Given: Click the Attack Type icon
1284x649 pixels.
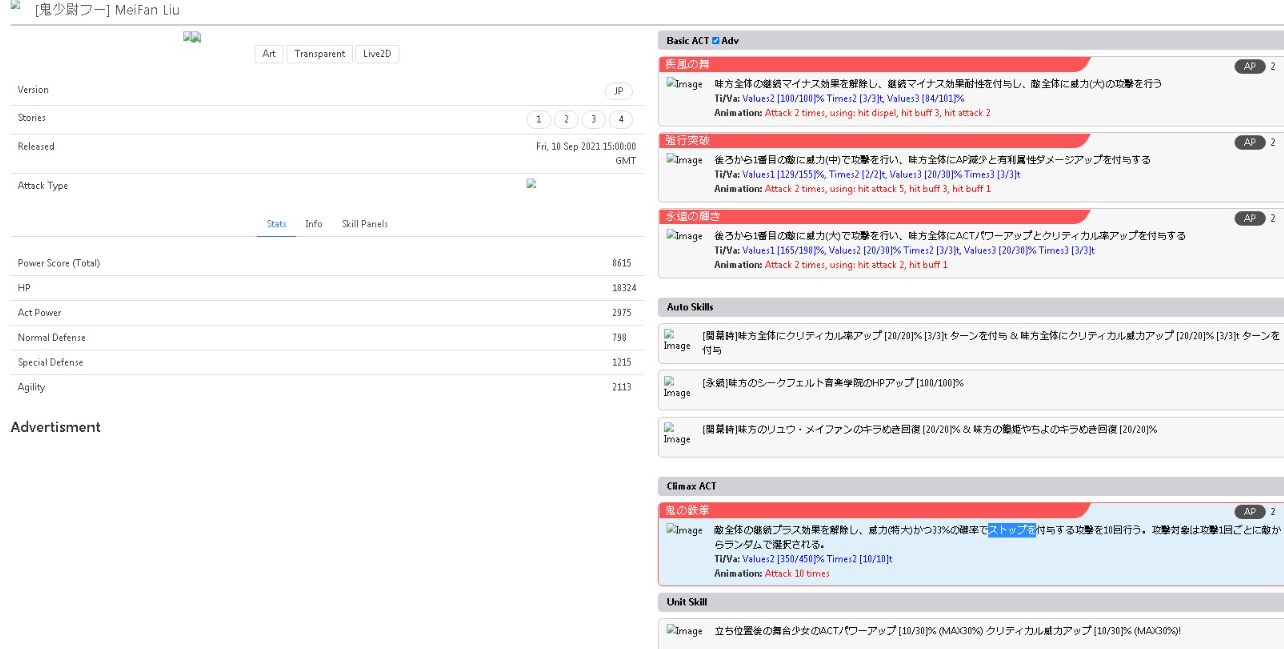Looking at the screenshot, I should (532, 184).
